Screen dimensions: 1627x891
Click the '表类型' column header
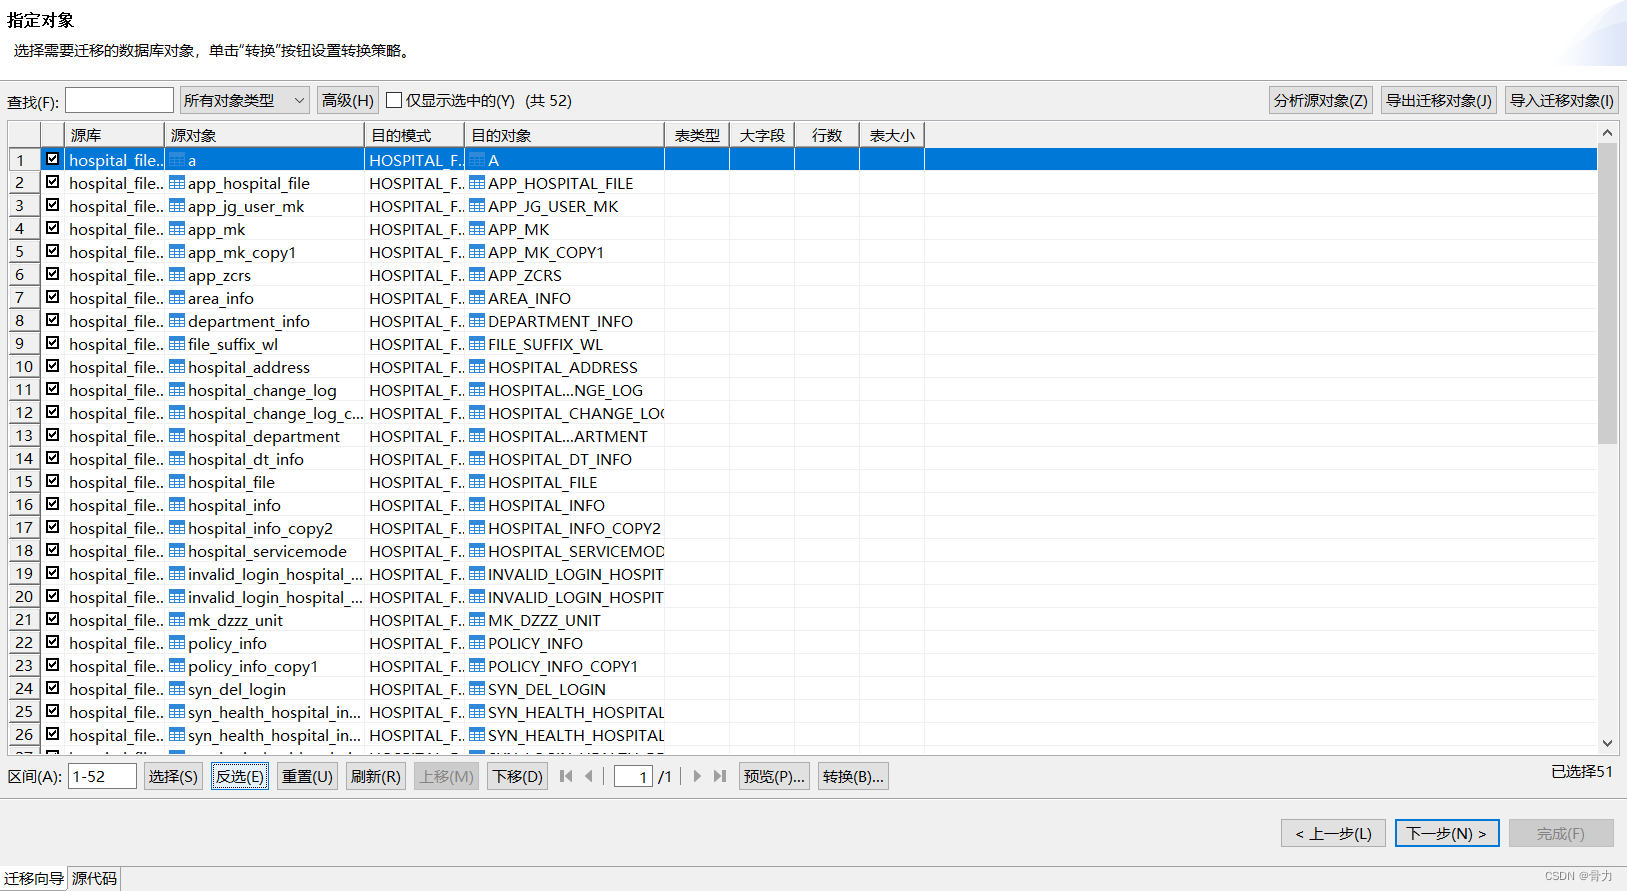697,135
